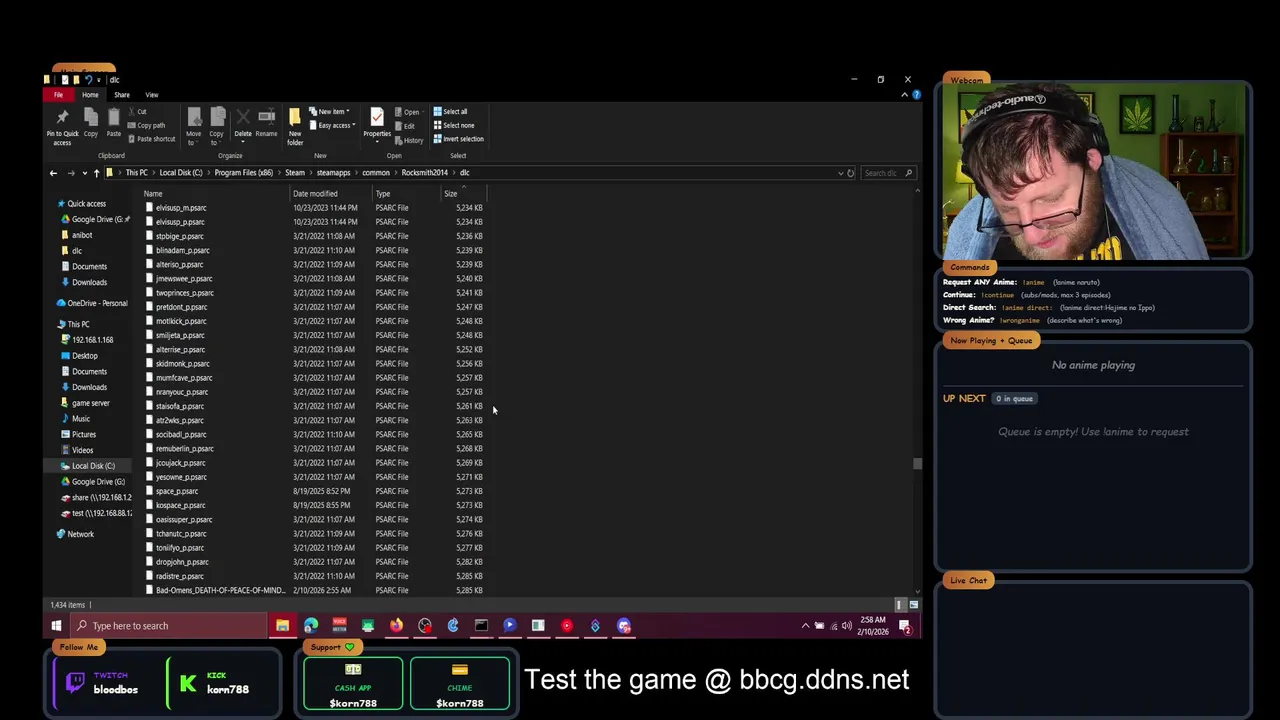This screenshot has height=720, width=1280.
Task: Sort by the Name column header
Action: pyautogui.click(x=214, y=194)
